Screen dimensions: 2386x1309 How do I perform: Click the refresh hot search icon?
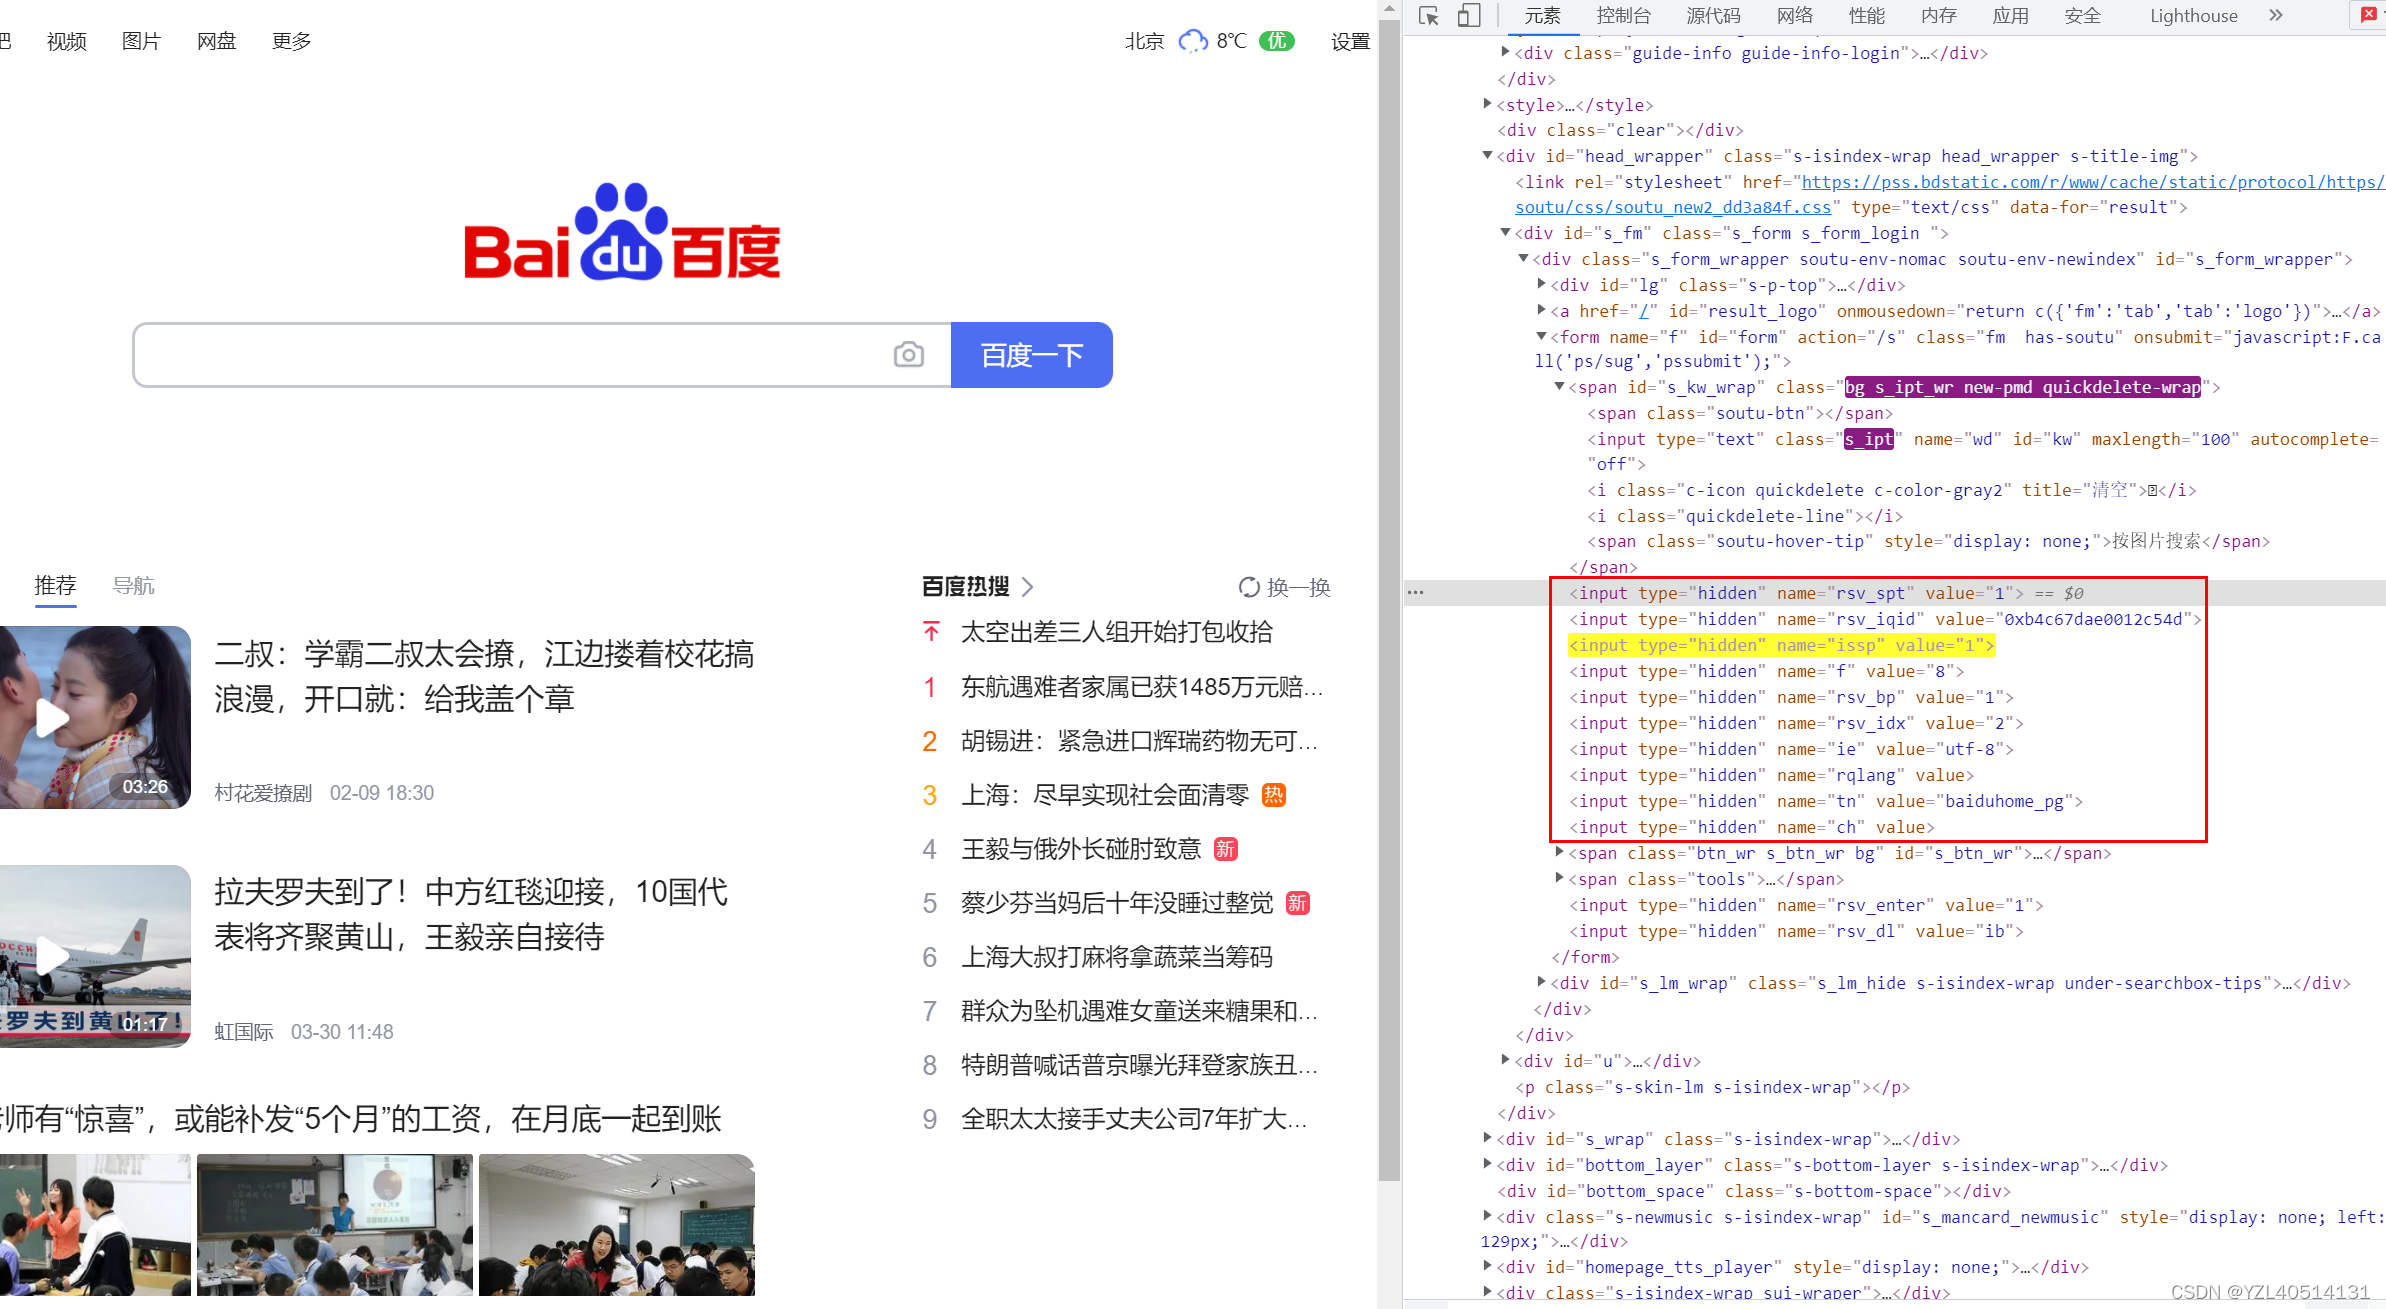(1249, 587)
